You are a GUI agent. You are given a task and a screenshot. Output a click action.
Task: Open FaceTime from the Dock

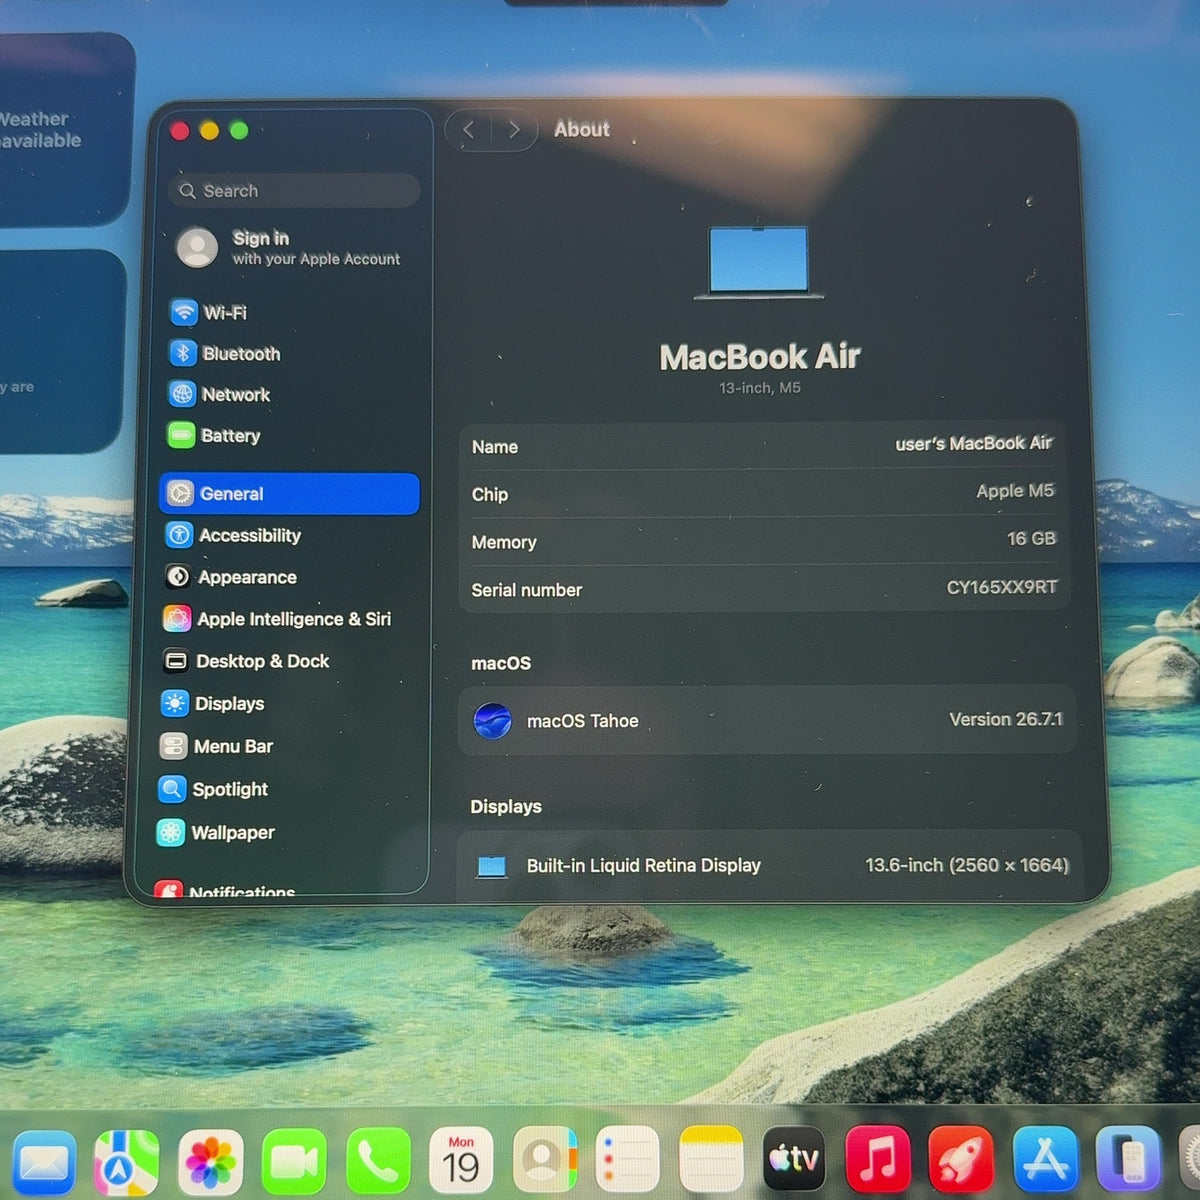coord(294,1161)
